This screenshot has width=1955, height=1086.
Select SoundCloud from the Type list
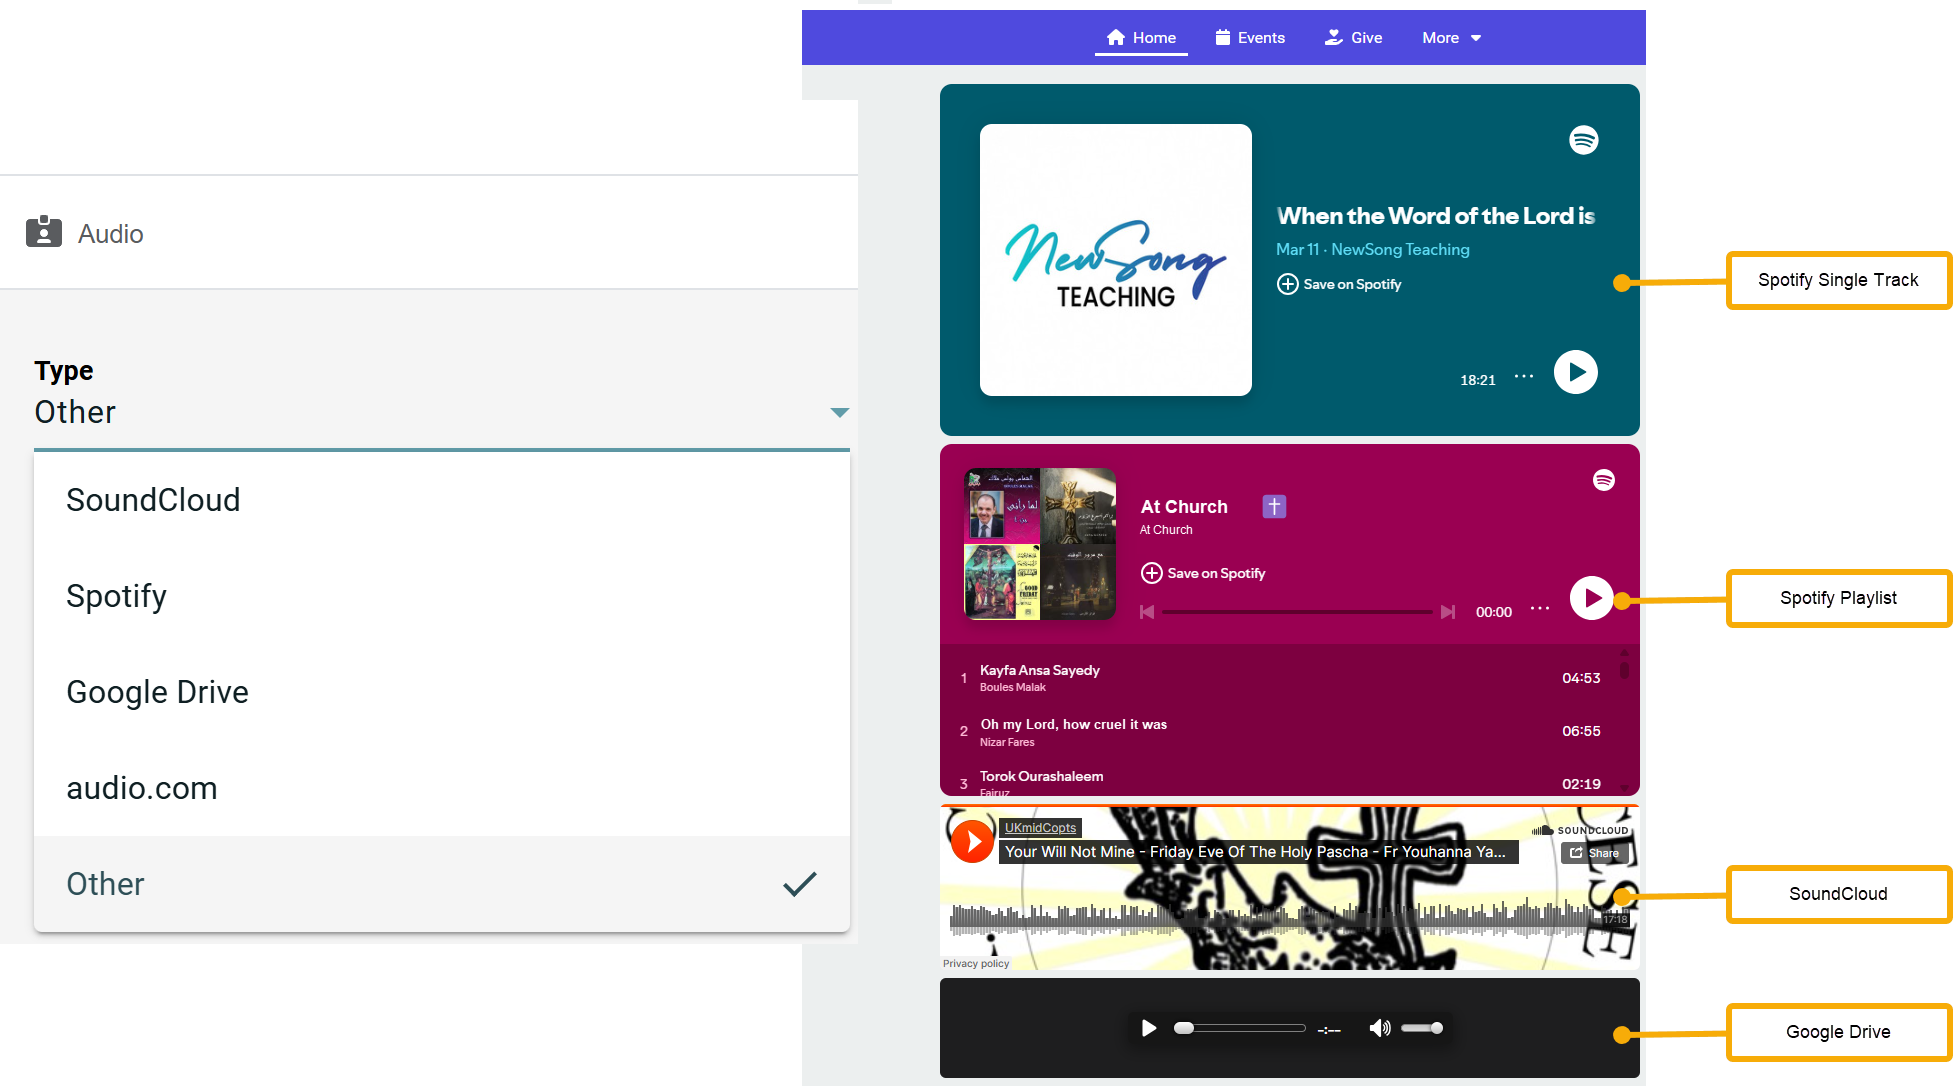click(441, 500)
